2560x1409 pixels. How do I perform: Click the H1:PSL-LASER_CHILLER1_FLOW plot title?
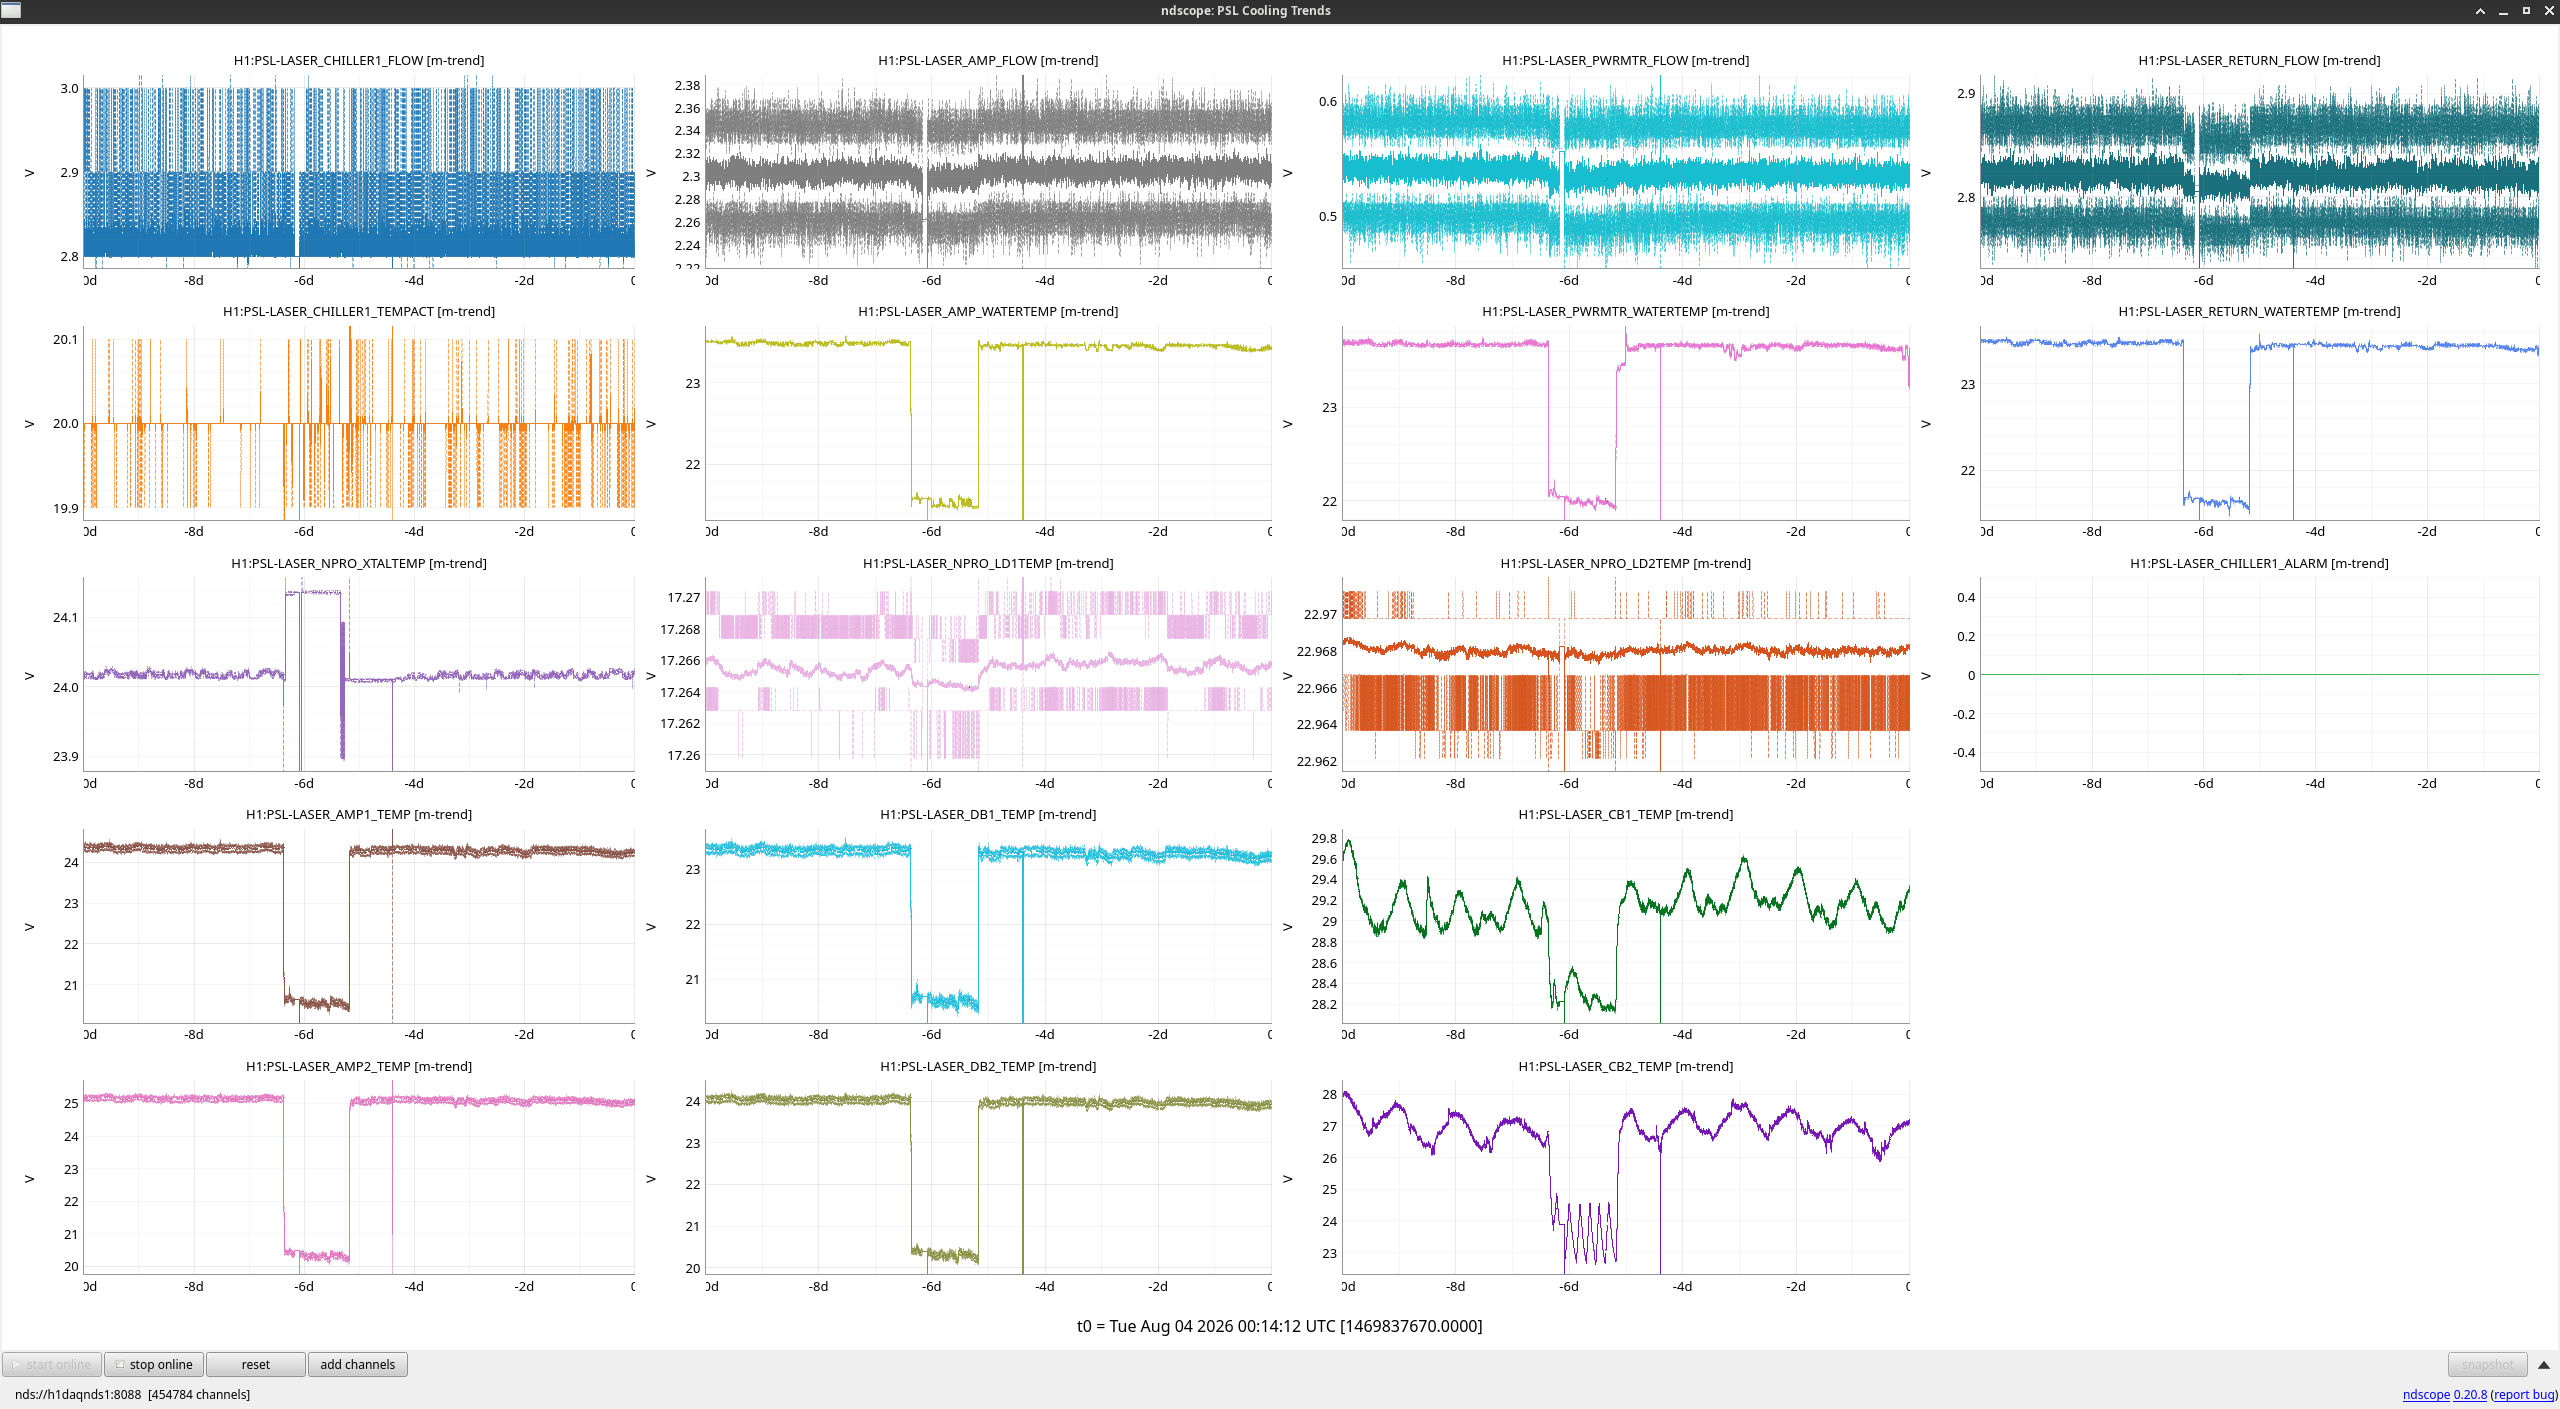(x=359, y=60)
